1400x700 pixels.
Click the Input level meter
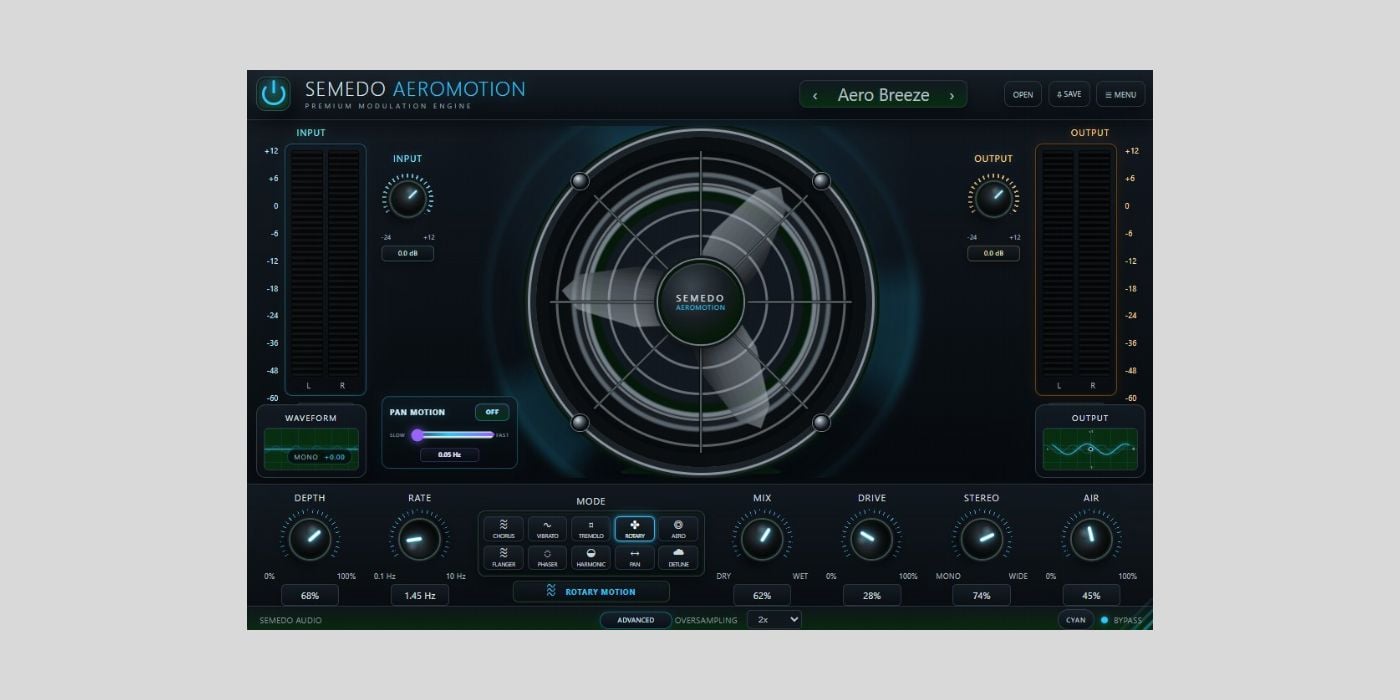(325, 269)
